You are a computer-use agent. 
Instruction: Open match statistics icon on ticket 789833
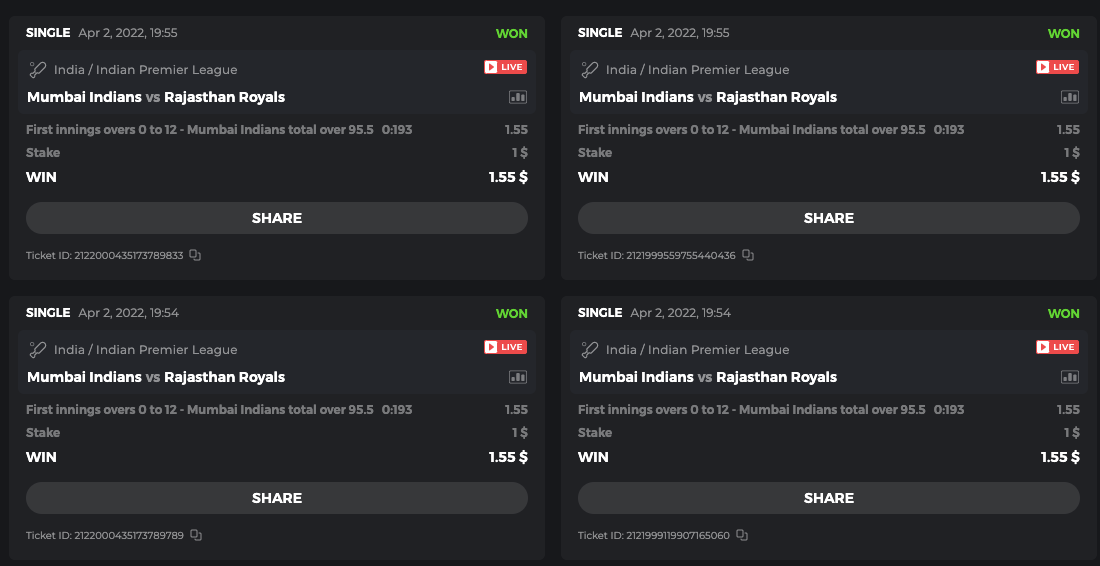point(517,97)
